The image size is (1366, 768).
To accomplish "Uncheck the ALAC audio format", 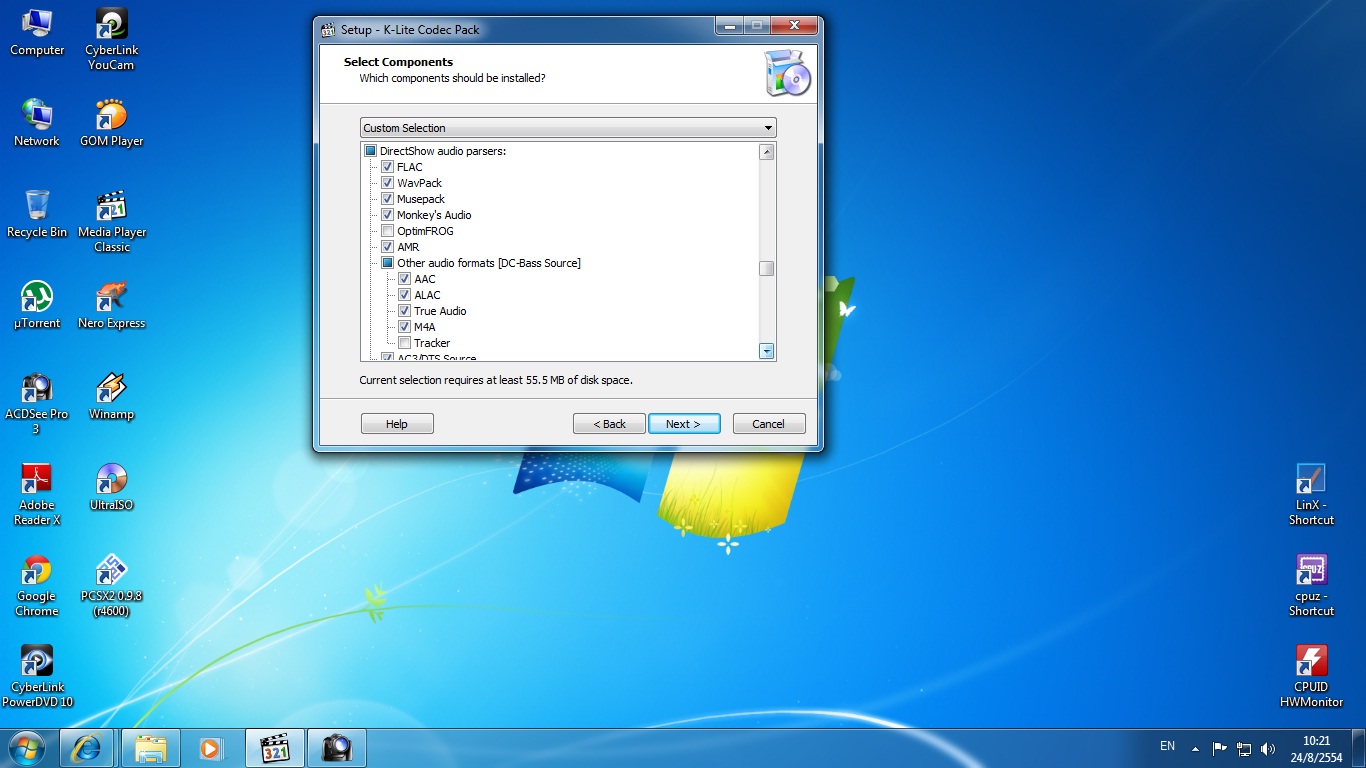I will [x=404, y=295].
